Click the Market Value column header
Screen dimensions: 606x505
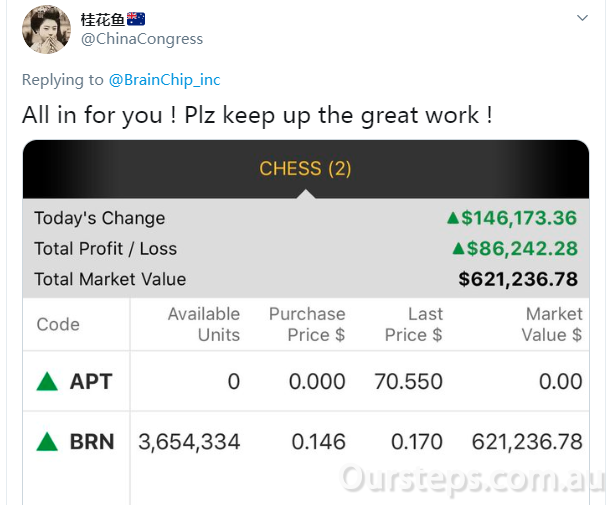552,325
